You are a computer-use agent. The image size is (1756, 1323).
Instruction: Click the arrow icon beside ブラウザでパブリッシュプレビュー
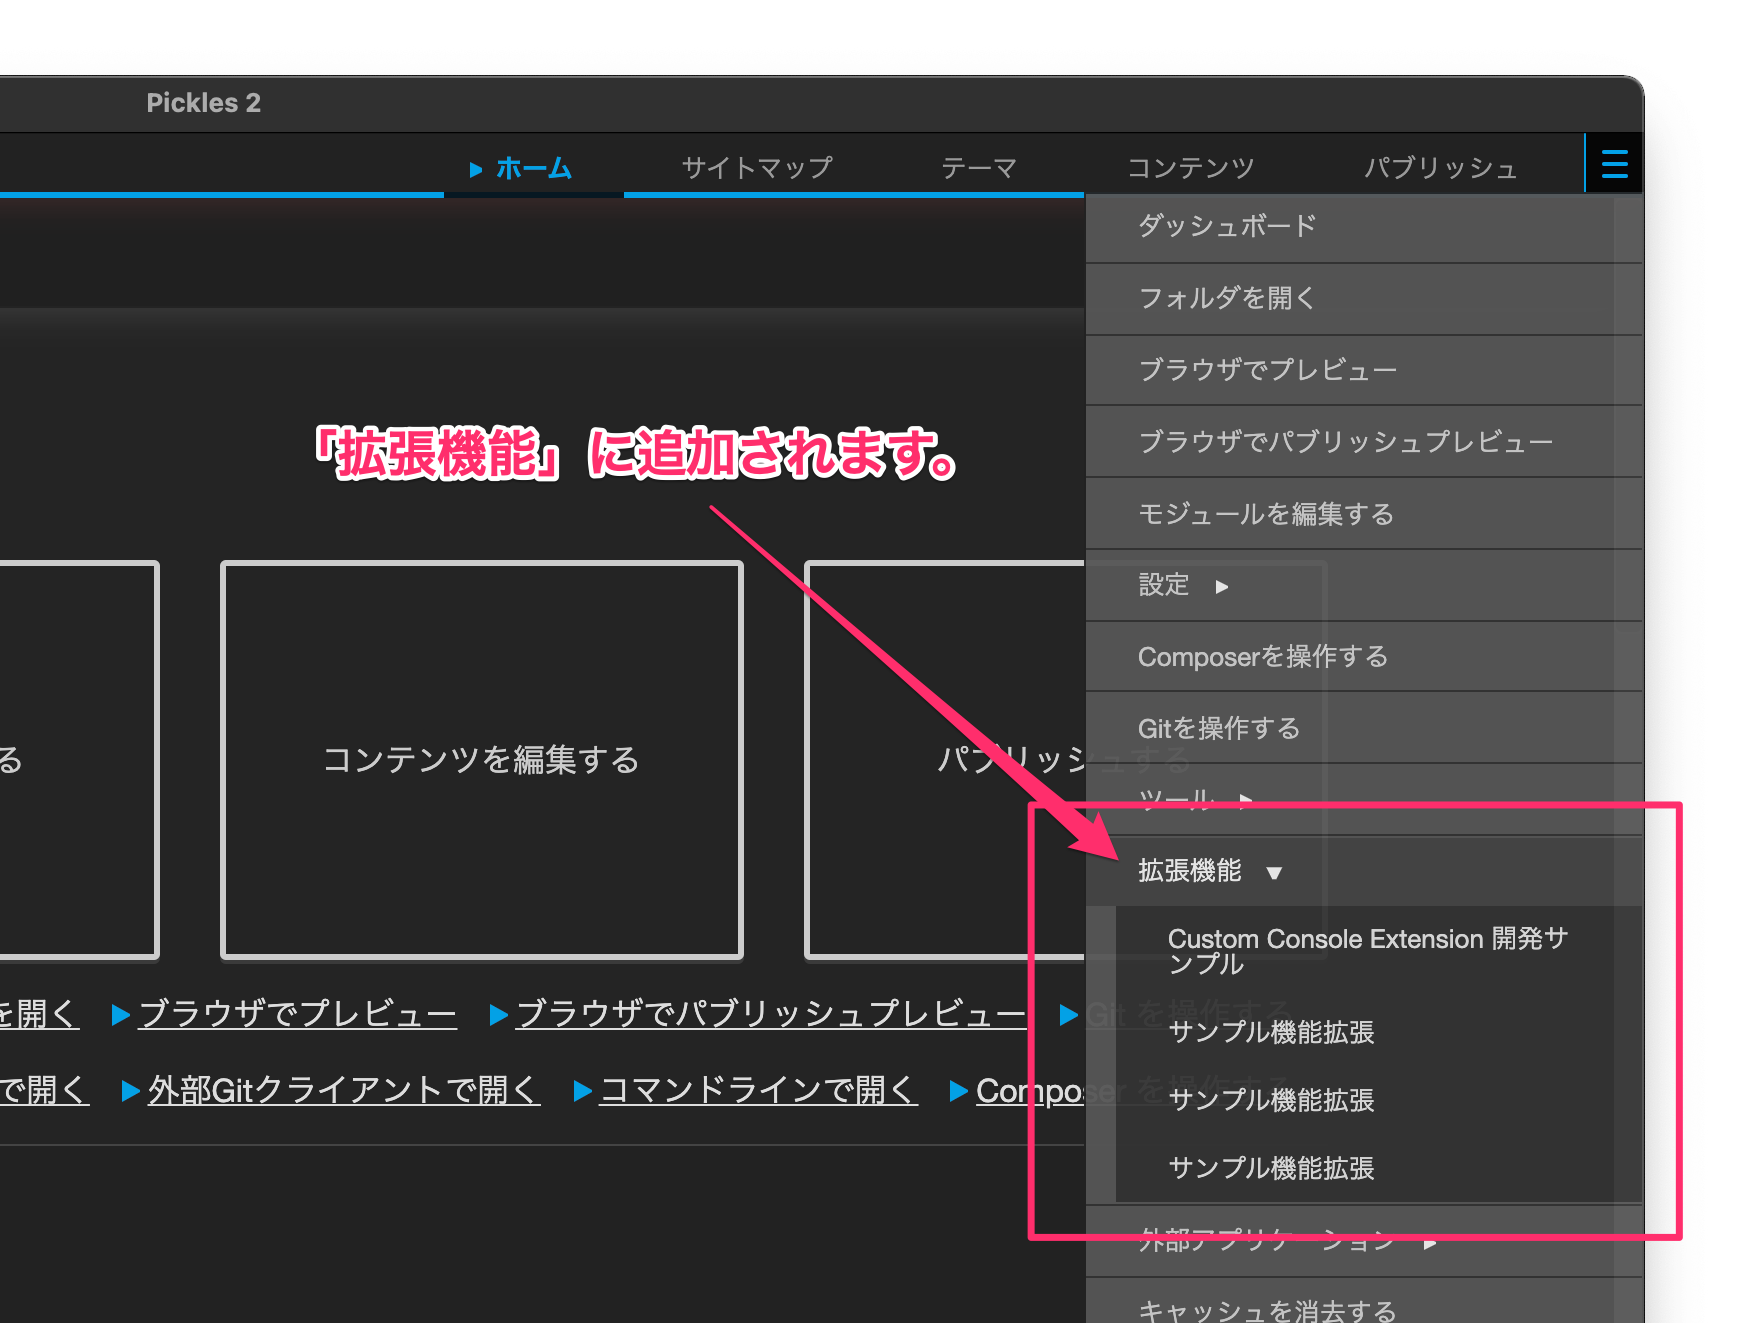(497, 1014)
